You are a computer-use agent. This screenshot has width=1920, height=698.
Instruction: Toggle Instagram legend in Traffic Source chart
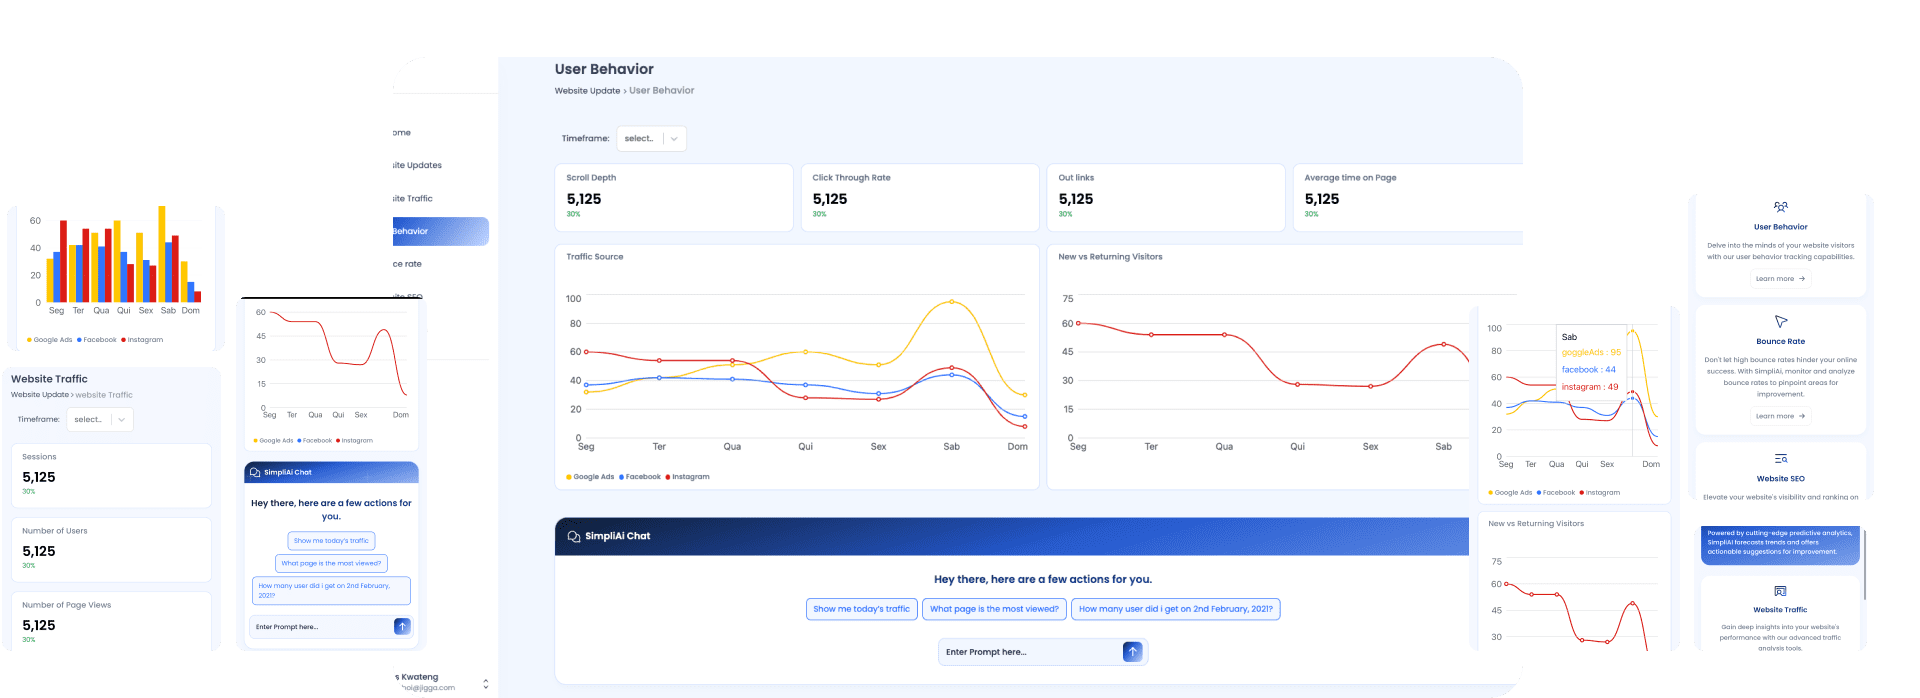pyautogui.click(x=688, y=477)
